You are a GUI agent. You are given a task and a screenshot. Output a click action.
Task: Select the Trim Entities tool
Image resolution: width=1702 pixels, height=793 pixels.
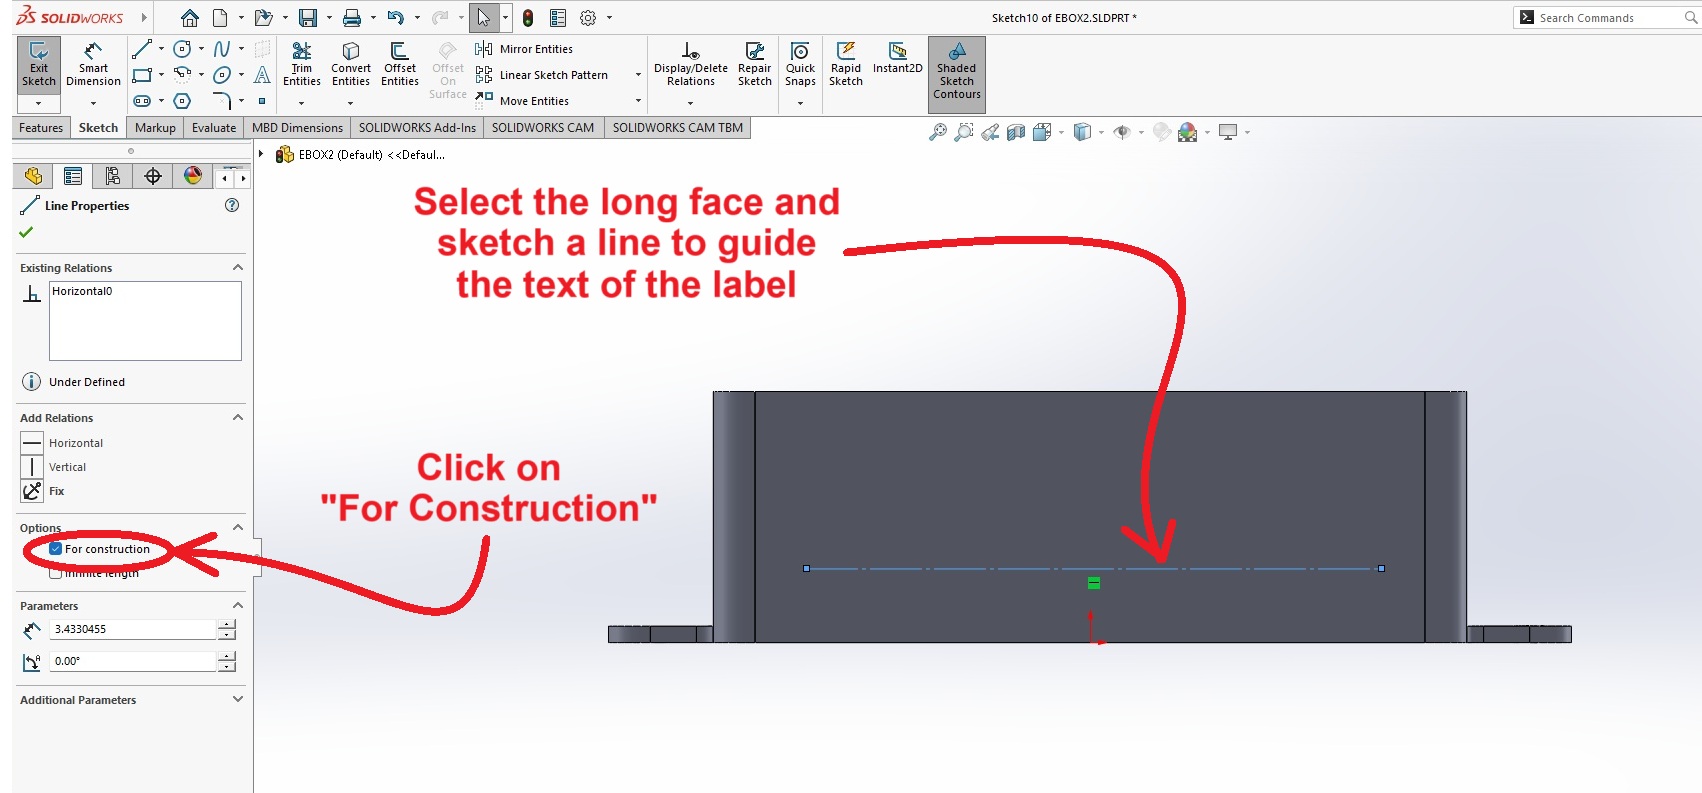[x=301, y=65]
